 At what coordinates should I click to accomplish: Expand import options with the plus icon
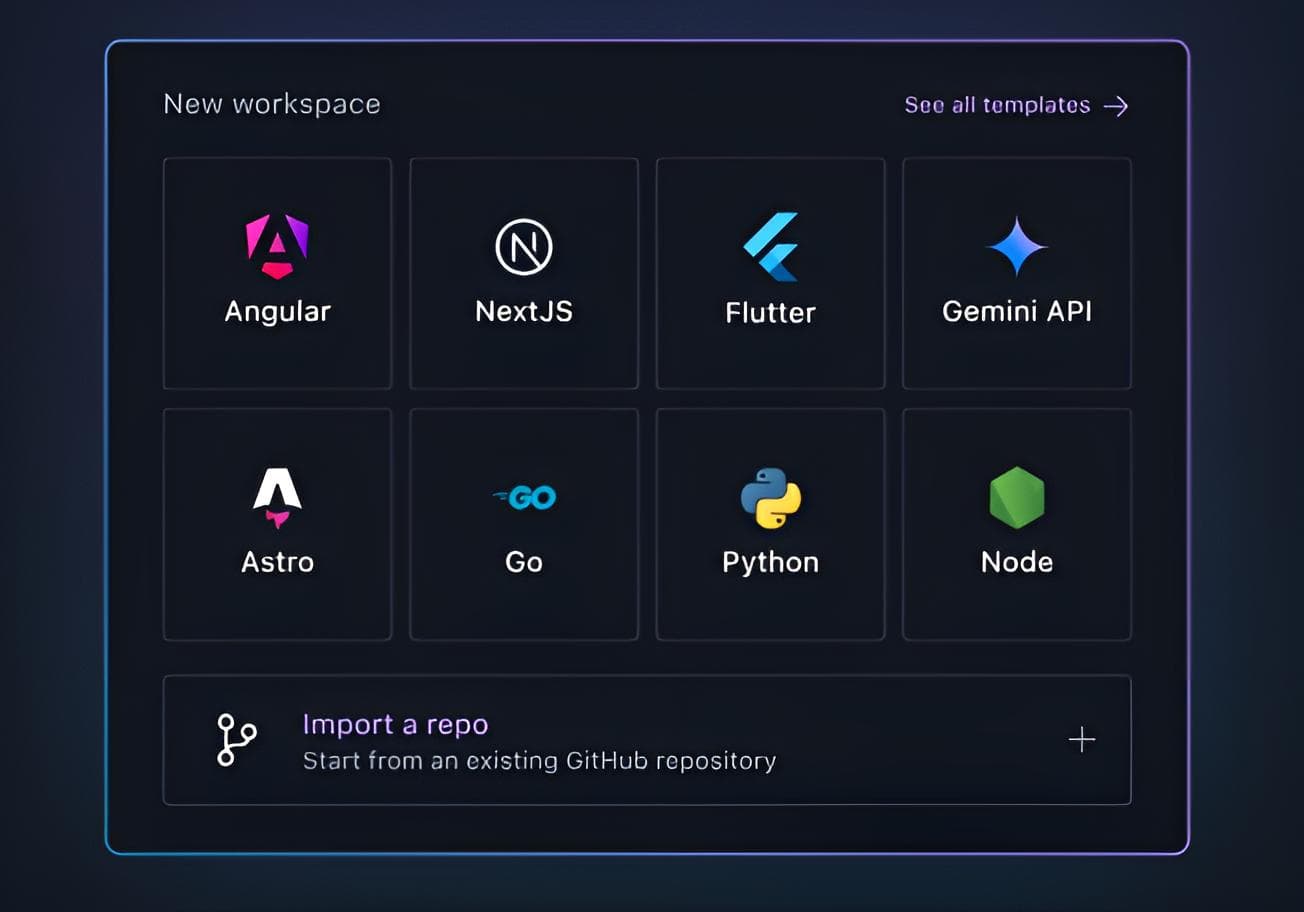pos(1082,740)
